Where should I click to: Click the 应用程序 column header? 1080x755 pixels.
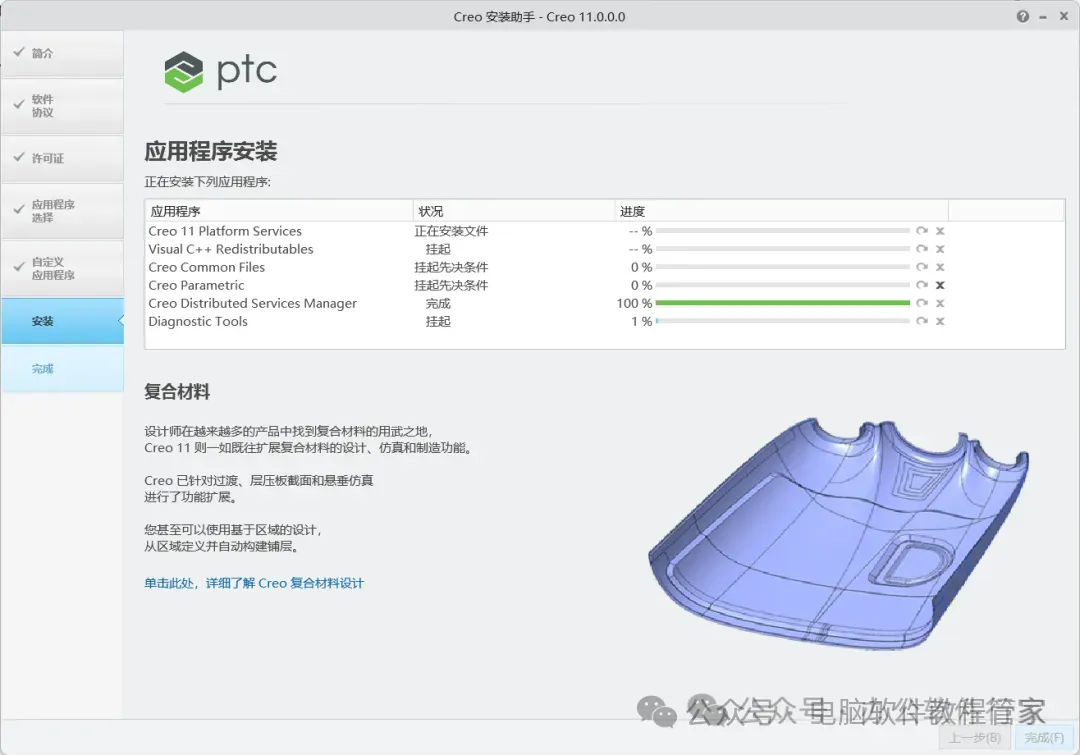pyautogui.click(x=279, y=211)
